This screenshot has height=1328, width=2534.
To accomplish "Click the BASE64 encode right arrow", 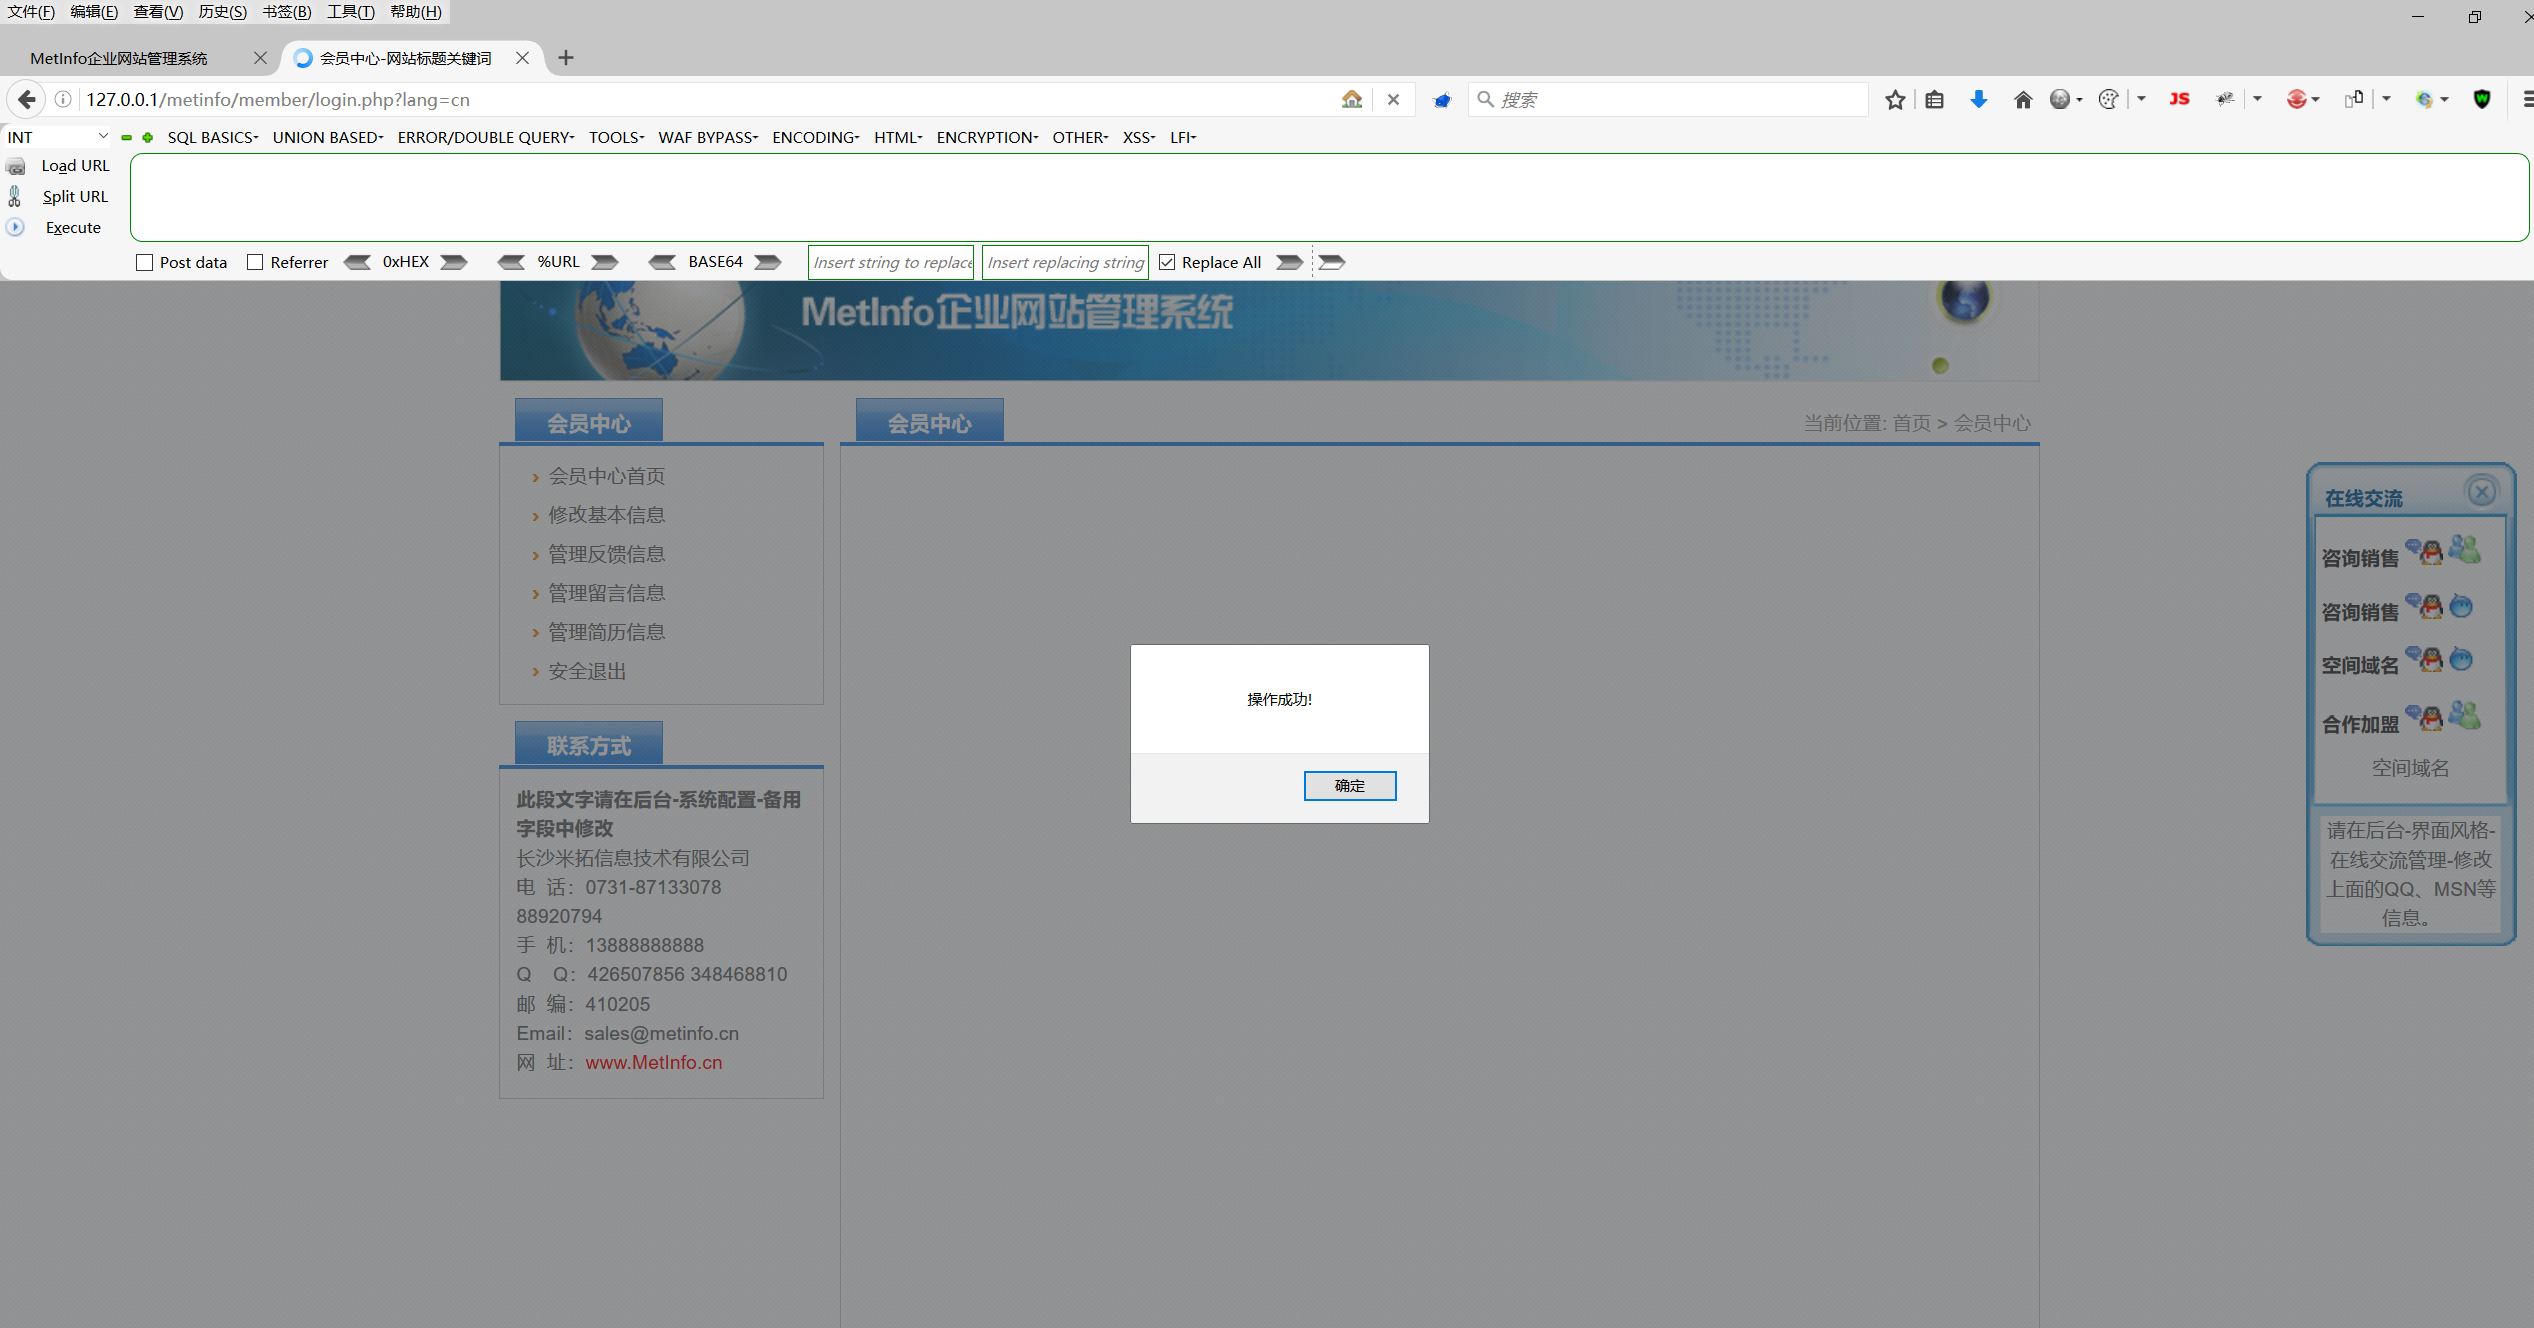I will (x=767, y=262).
